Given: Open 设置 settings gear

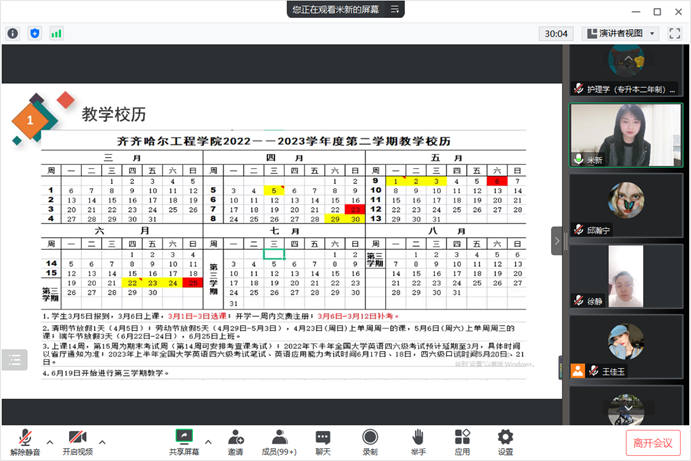Looking at the screenshot, I should click(506, 441).
